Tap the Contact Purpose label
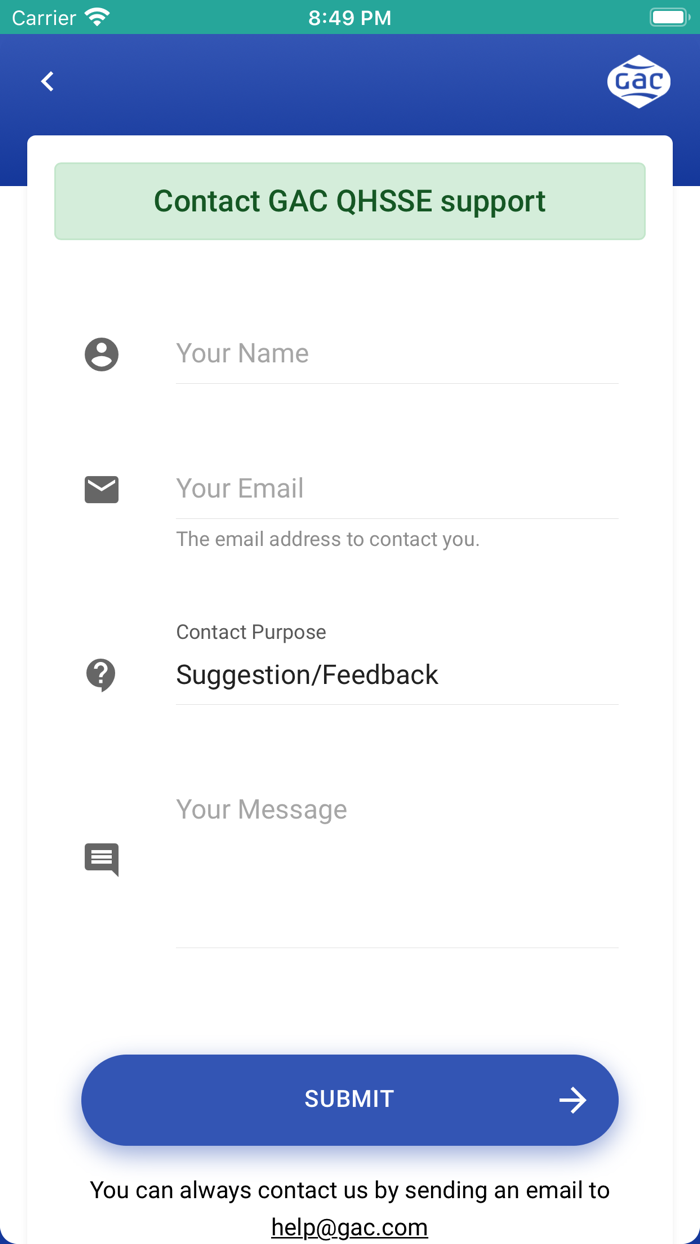 click(x=251, y=632)
